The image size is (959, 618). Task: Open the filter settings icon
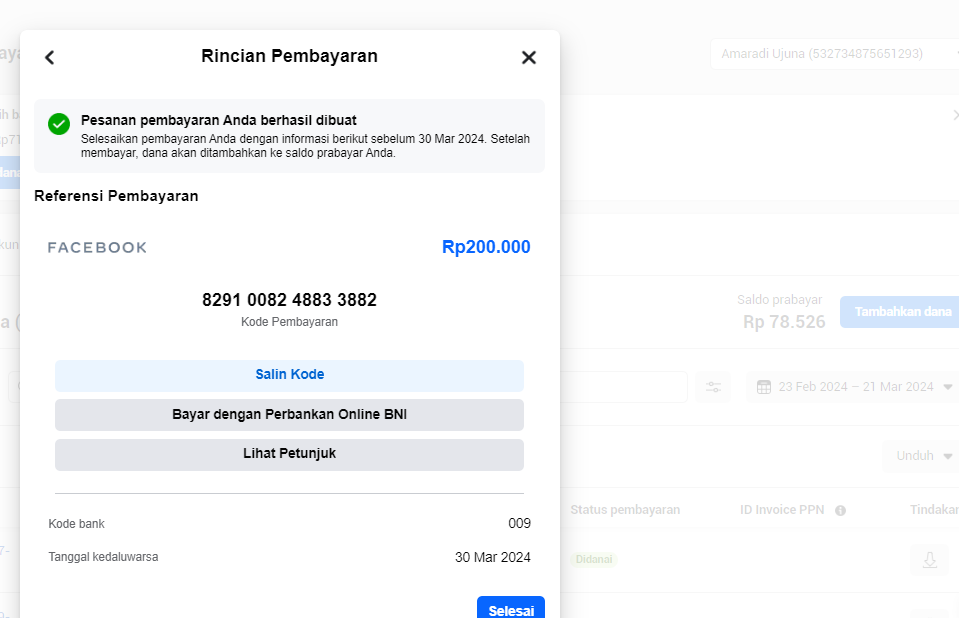point(713,387)
